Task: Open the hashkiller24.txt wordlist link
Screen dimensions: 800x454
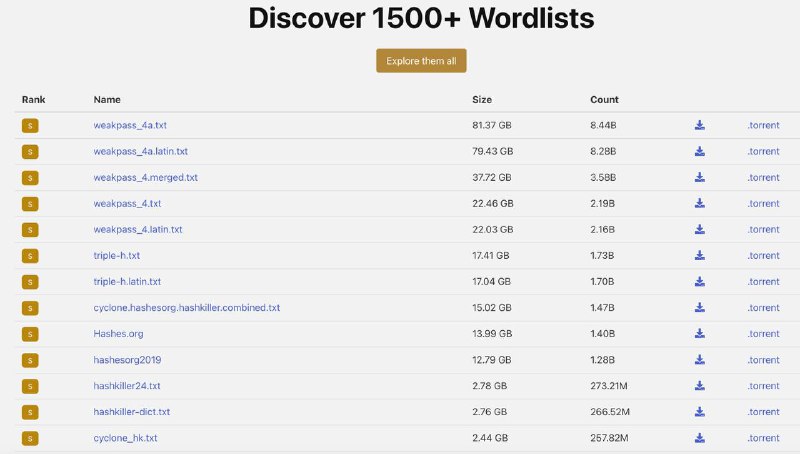Action: pos(127,386)
